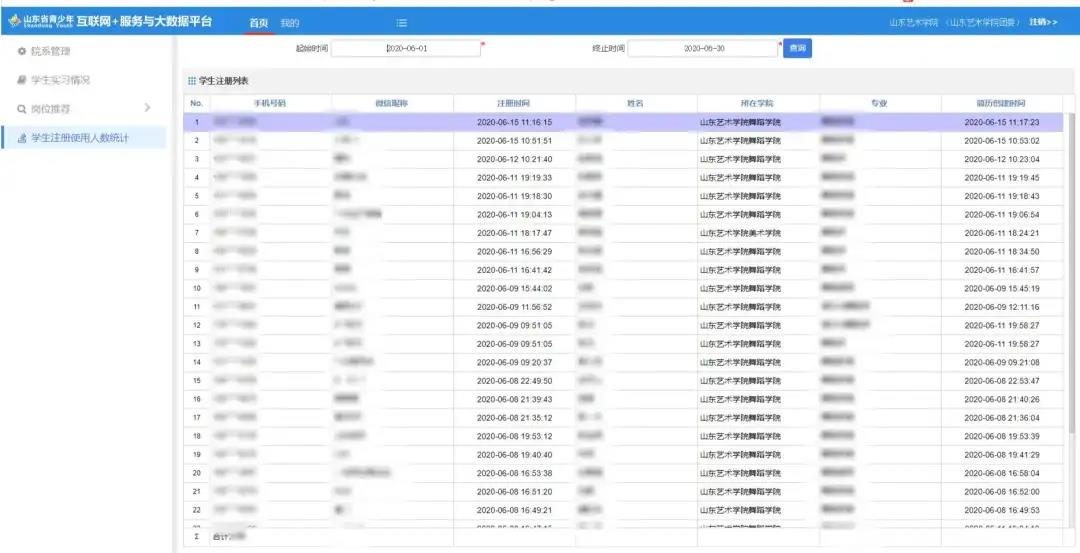
Task: Sort by the 注册时间 column header
Action: click(514, 103)
